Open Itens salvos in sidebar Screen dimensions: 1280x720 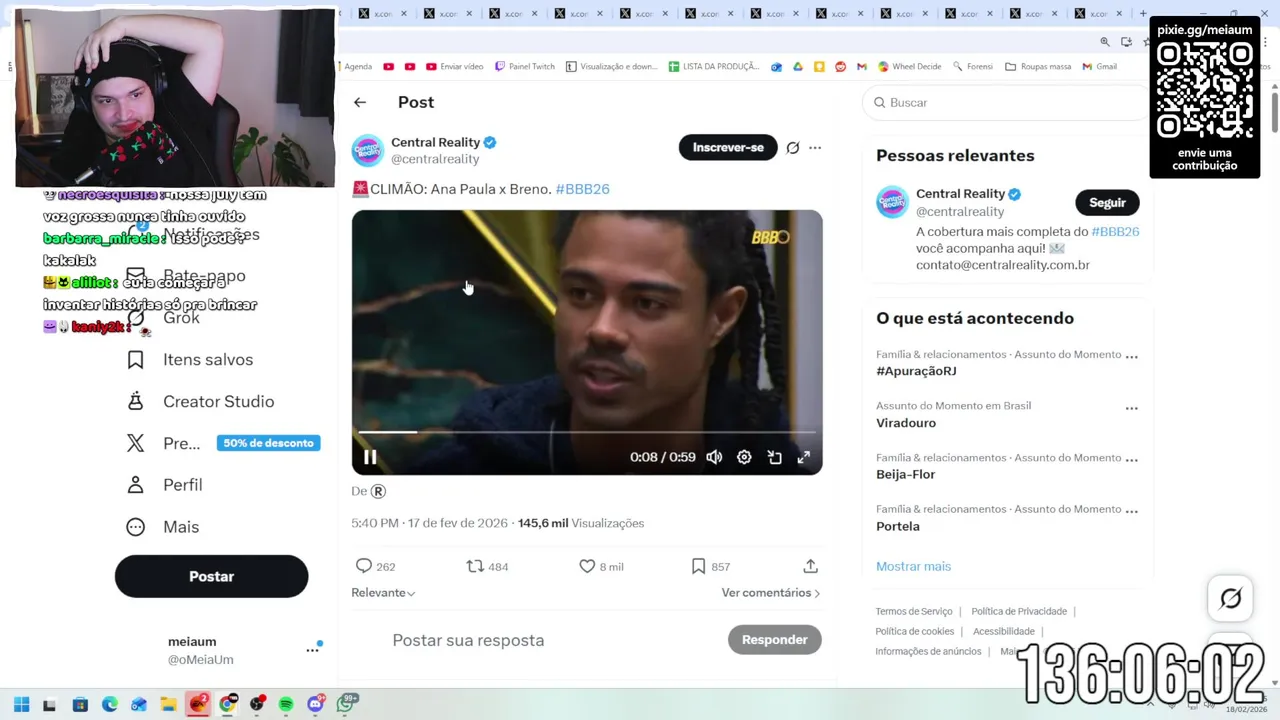(190, 360)
